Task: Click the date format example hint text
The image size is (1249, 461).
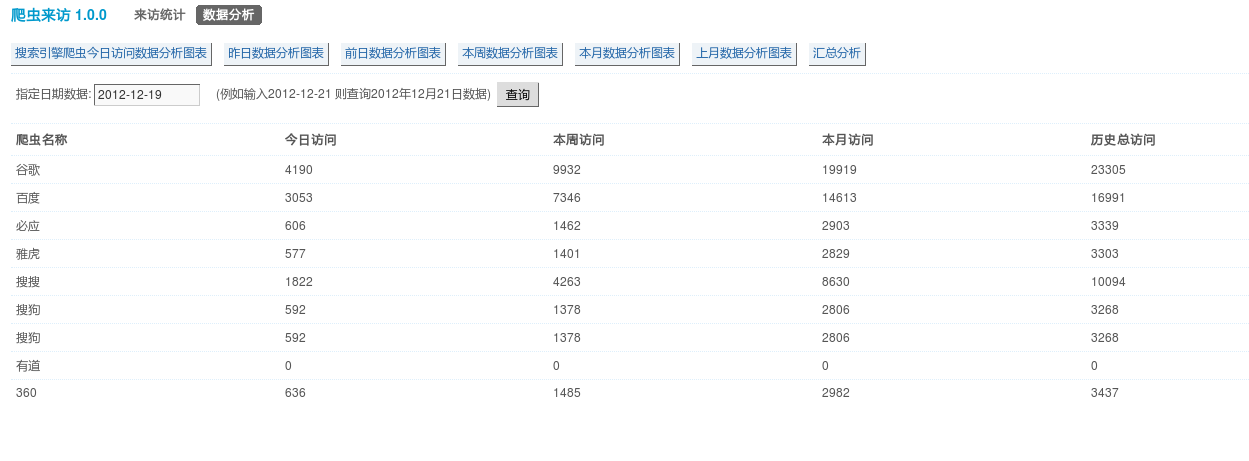Action: pos(353,95)
